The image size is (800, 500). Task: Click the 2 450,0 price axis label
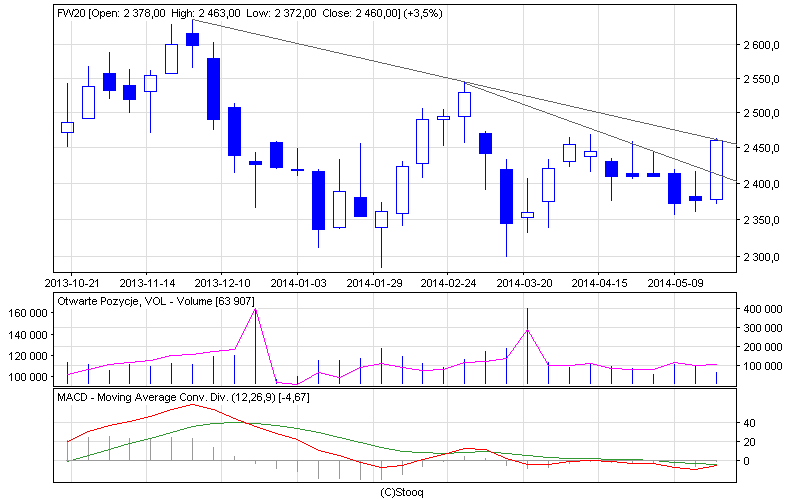[x=761, y=148]
